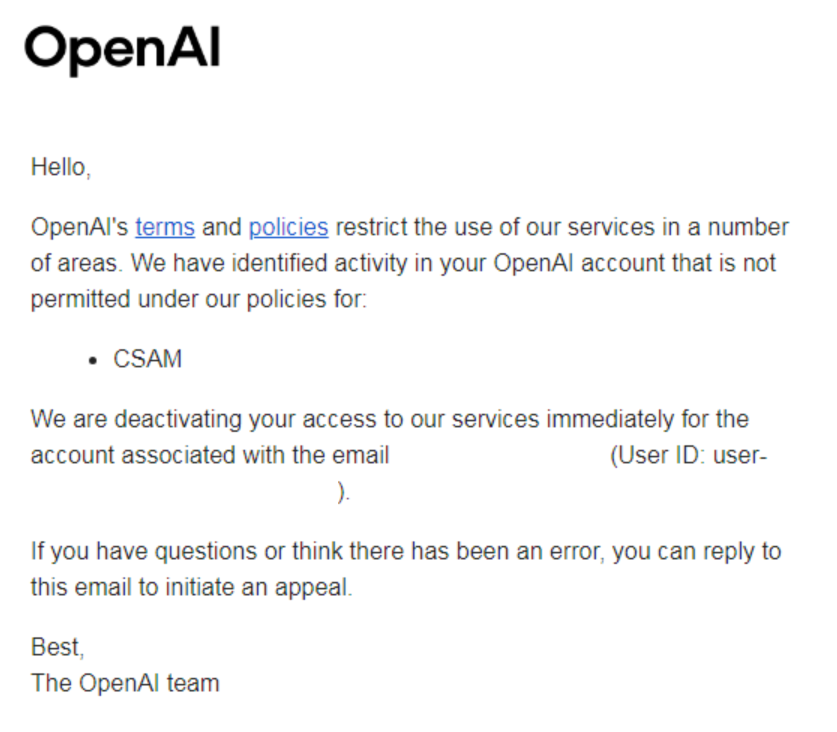Select the "CSAM" bullet list item
Viewport: 837px width, 732px height.
click(148, 359)
